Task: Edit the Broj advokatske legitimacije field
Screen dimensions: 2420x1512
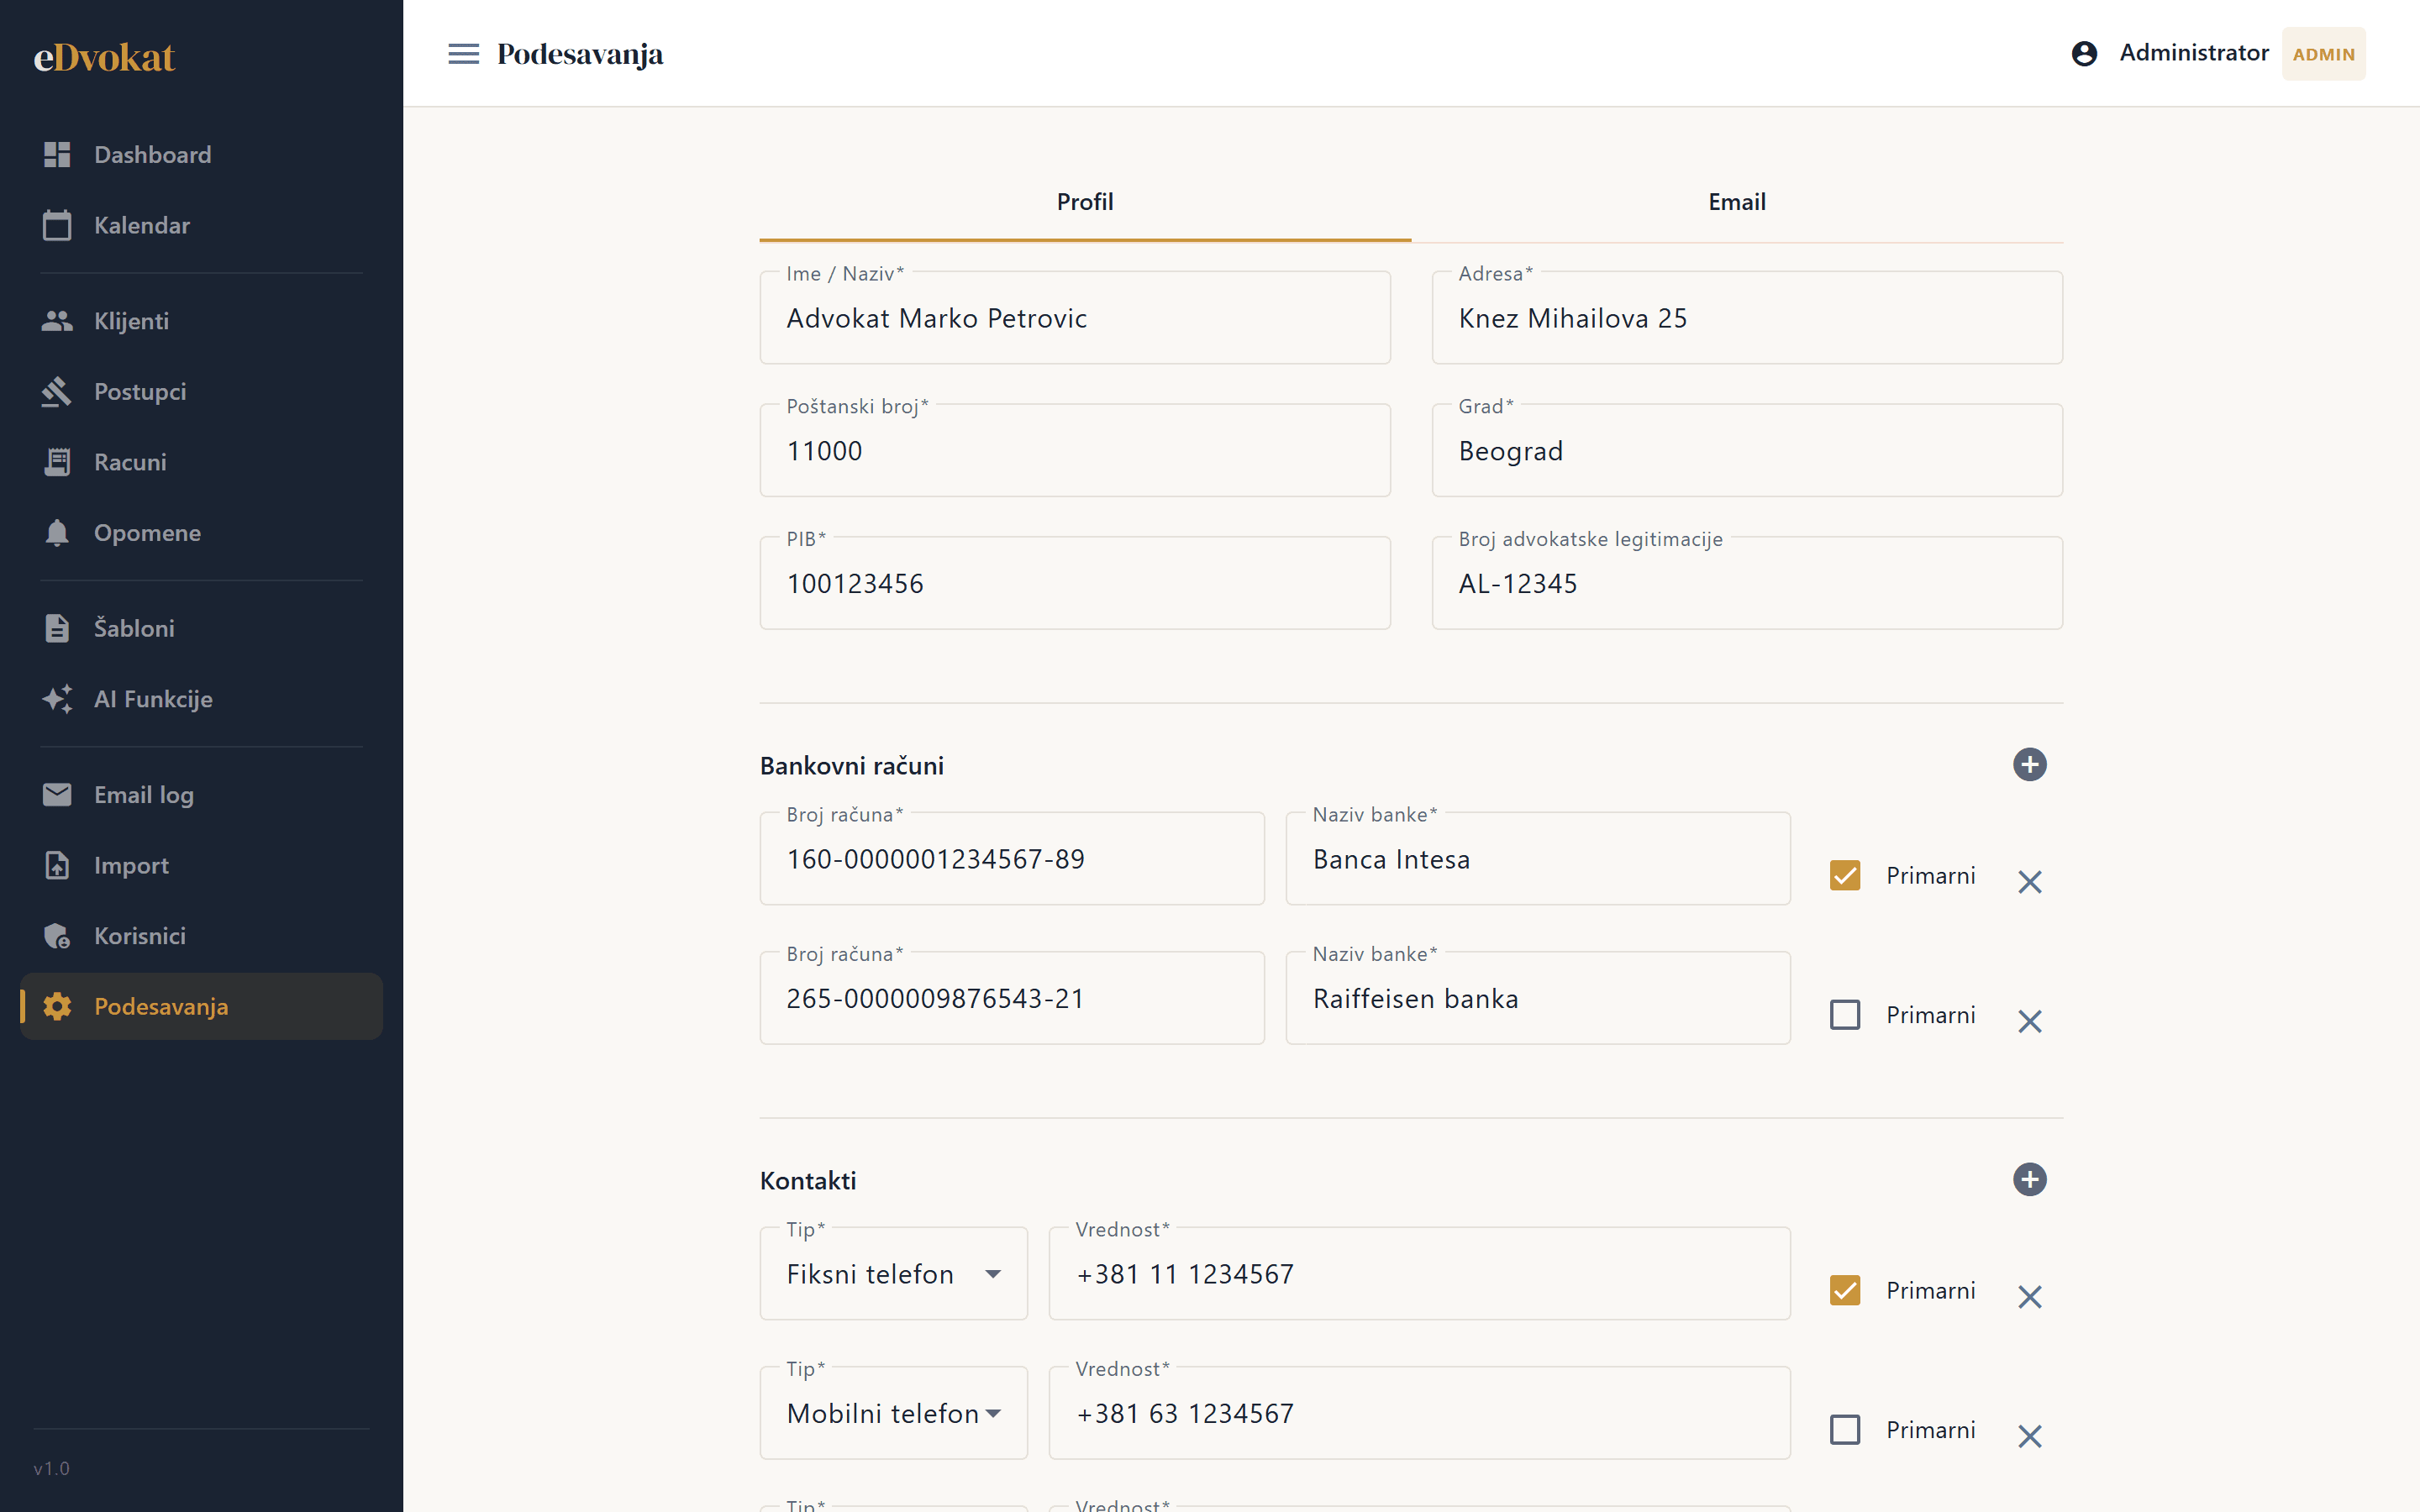Action: tap(1747, 584)
